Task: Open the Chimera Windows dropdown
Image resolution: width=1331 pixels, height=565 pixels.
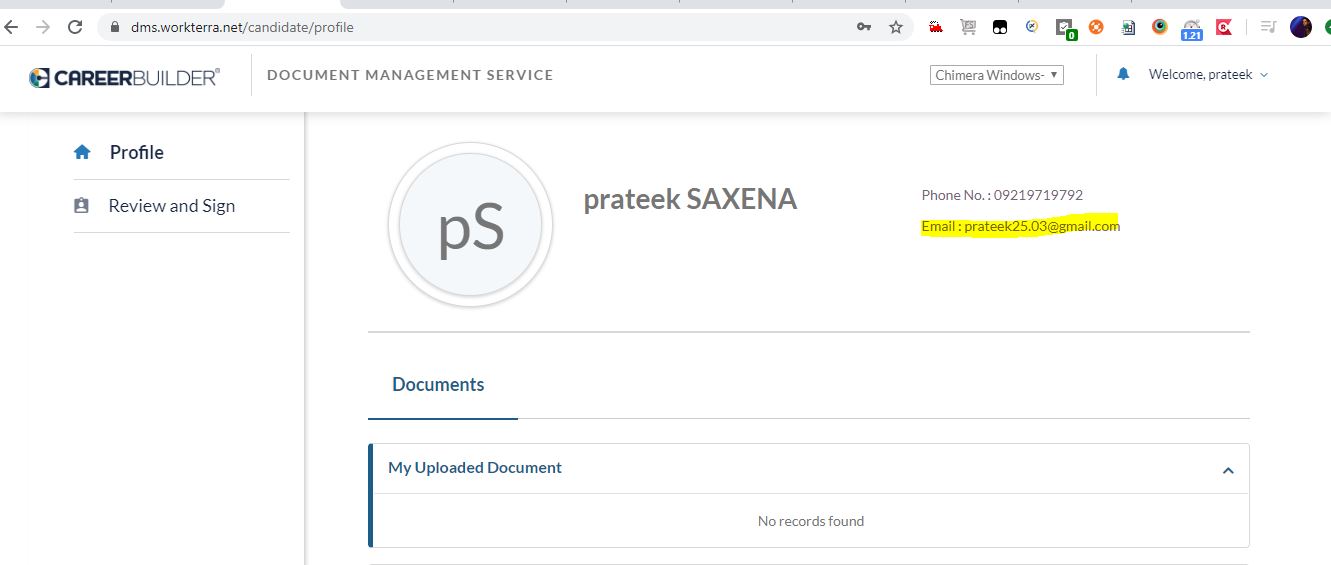Action: [x=997, y=75]
